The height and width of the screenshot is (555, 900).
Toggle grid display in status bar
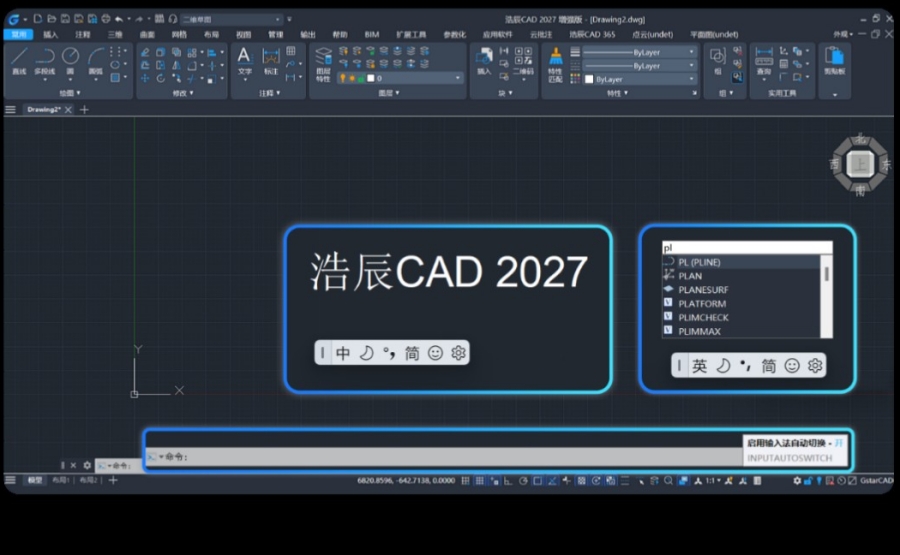(479, 480)
